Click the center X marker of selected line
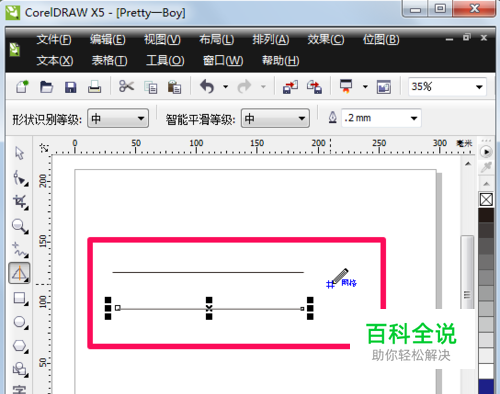Image resolution: width=500 pixels, height=394 pixels. (209, 308)
